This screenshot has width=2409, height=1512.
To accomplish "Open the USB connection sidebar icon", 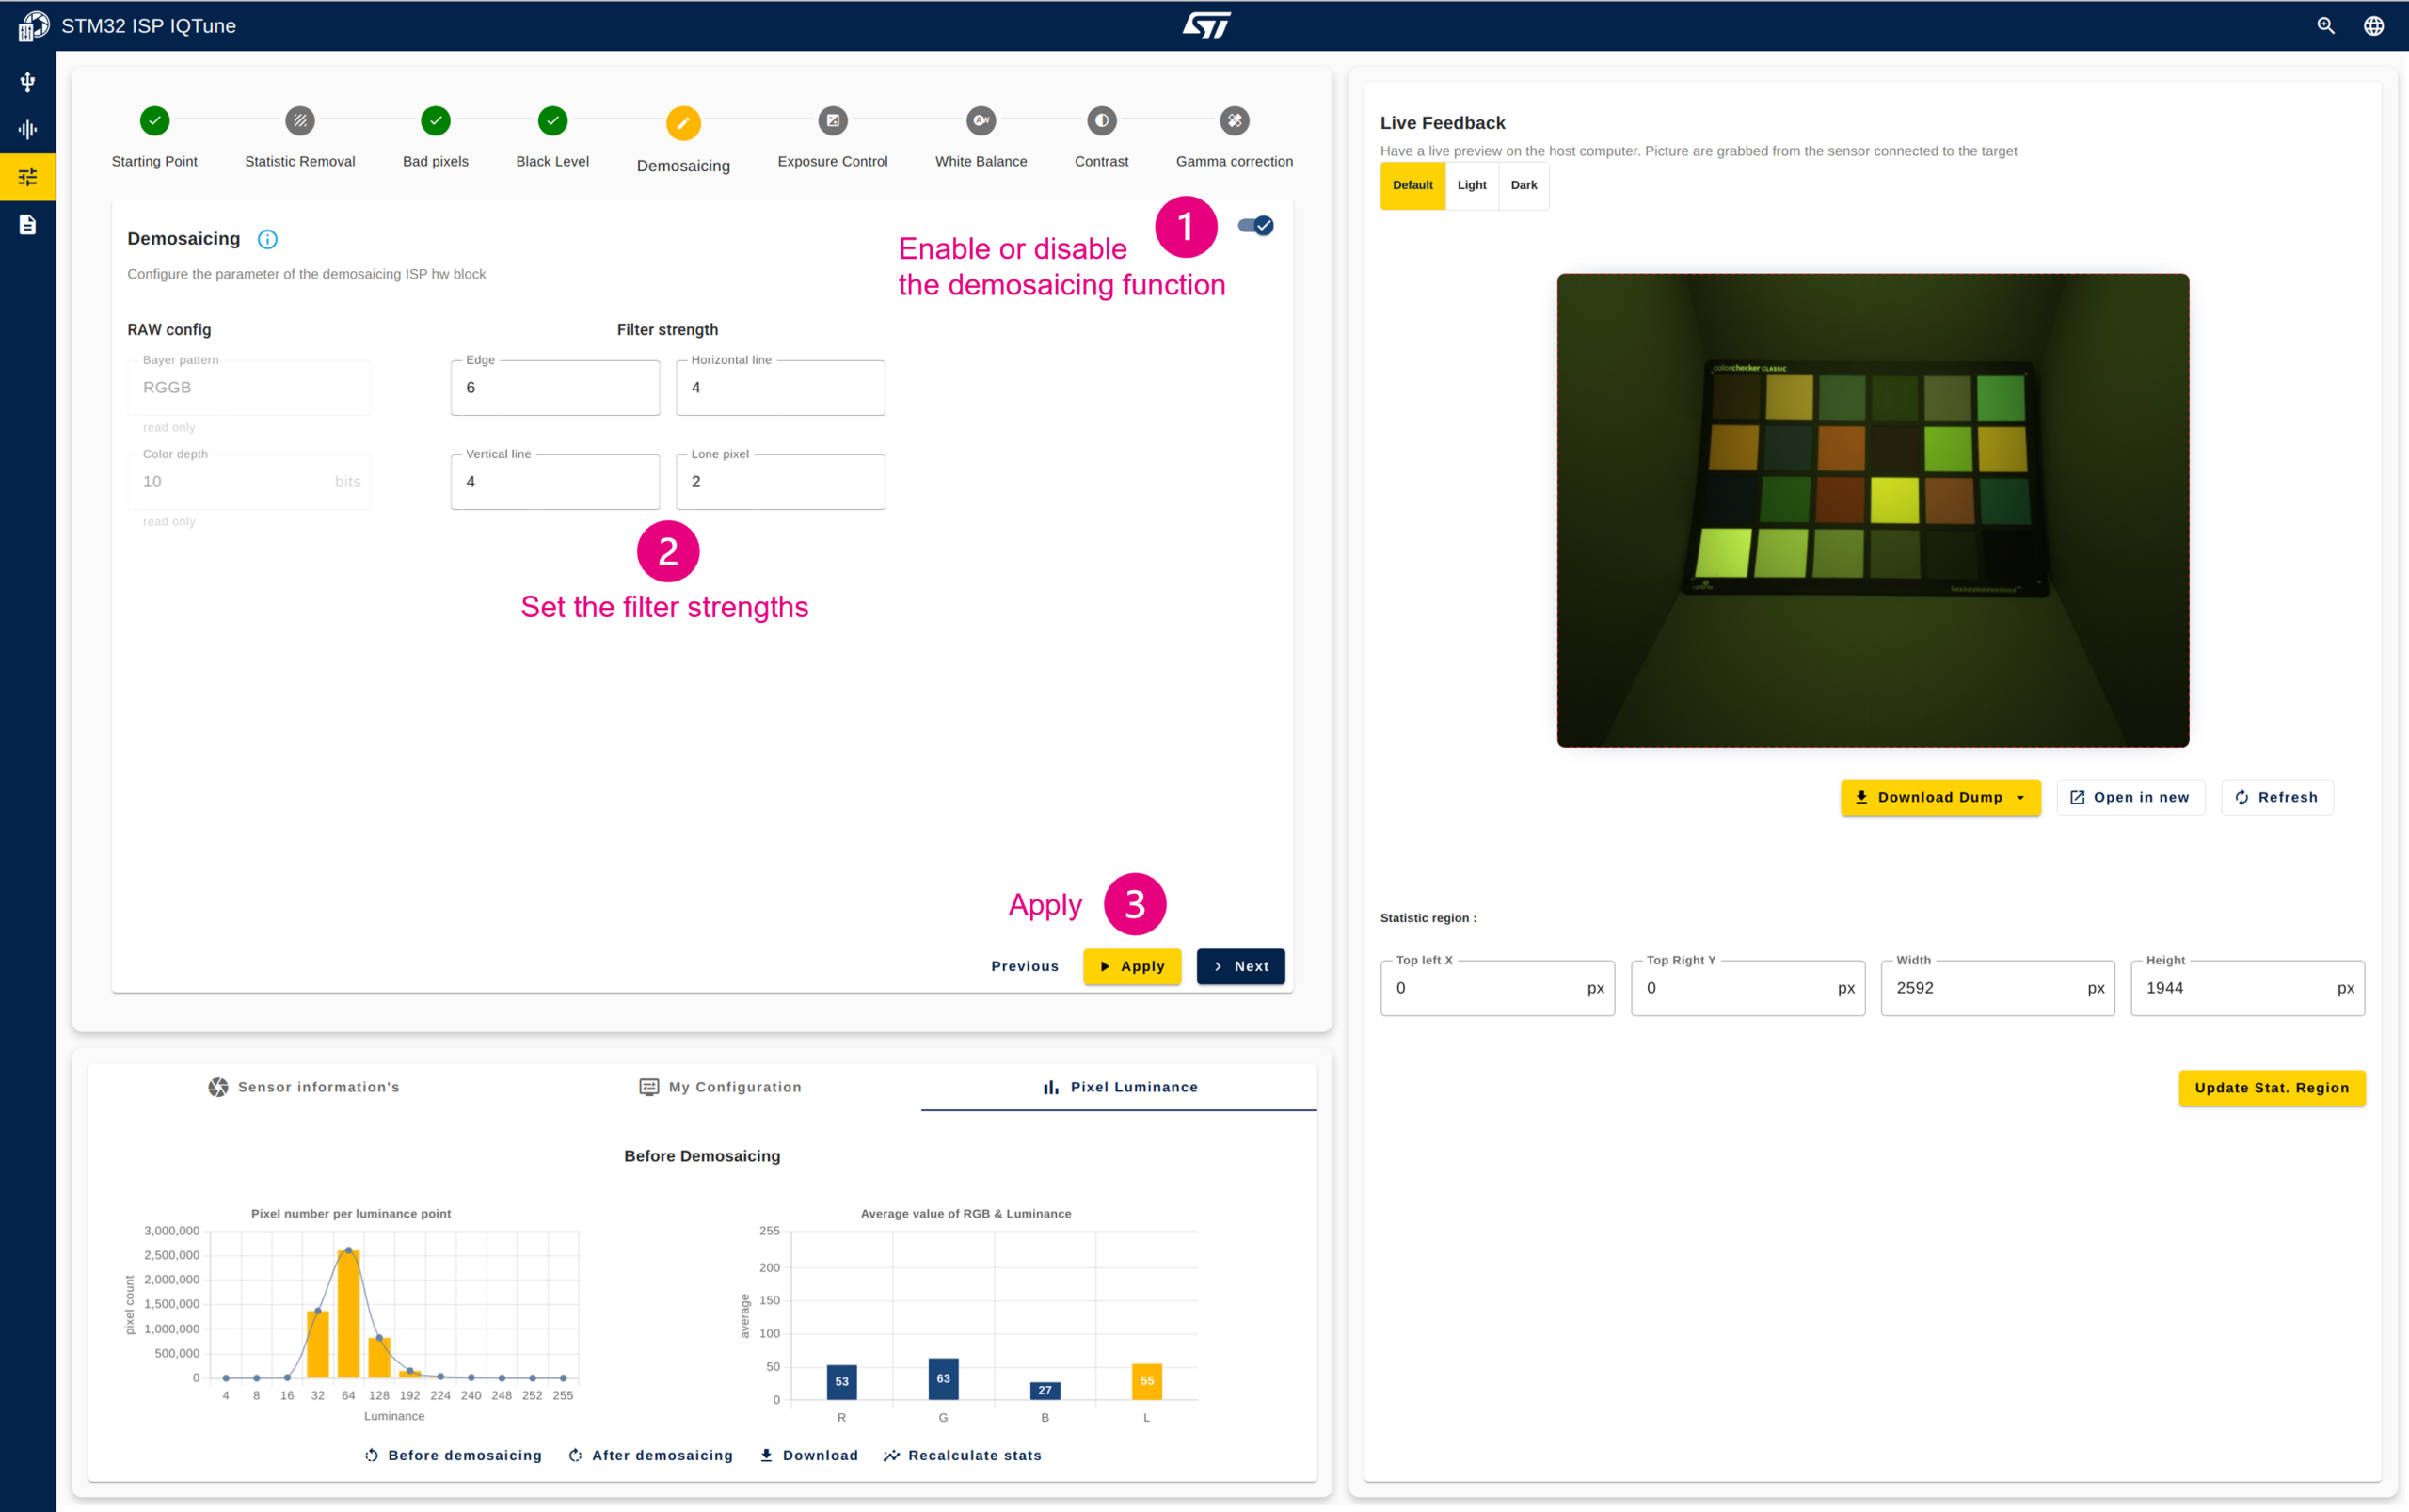I will 27,82.
